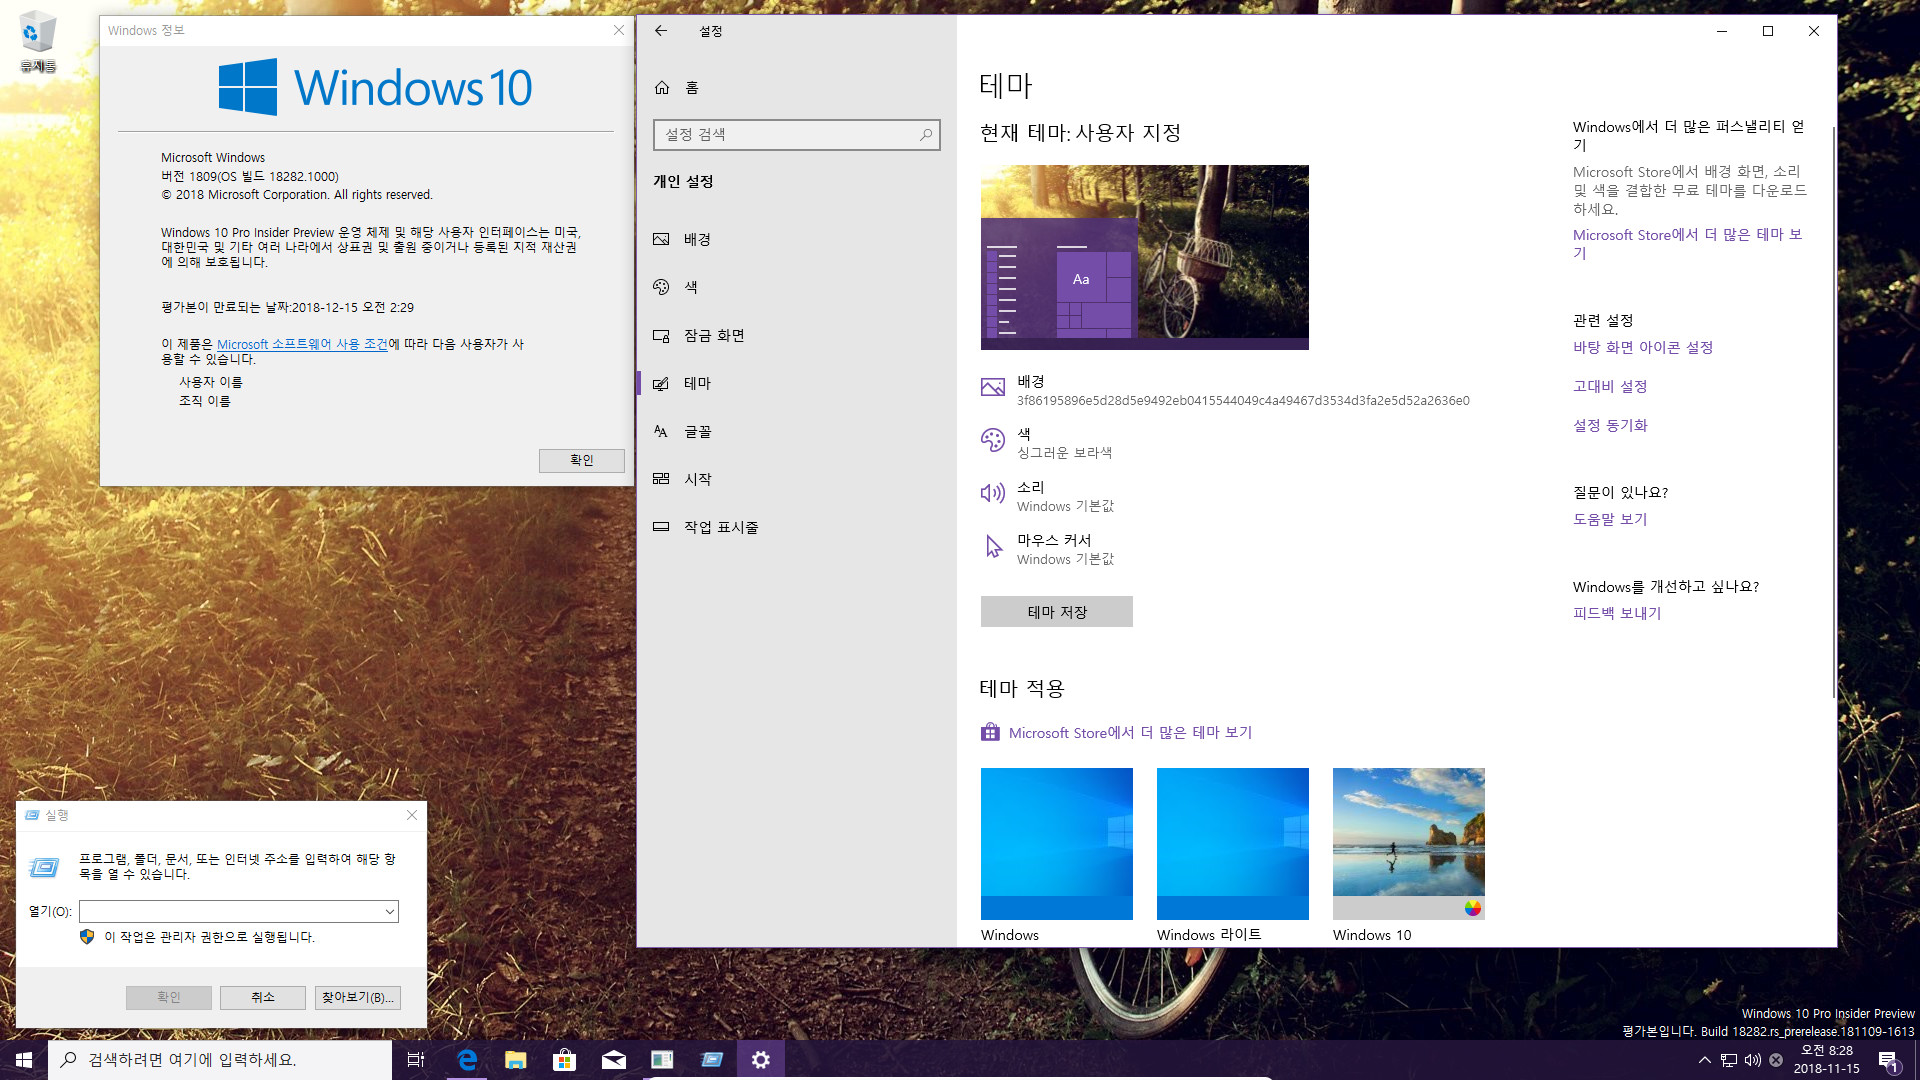Image resolution: width=1920 pixels, height=1080 pixels.
Task: Switch to the Run dialog taskbar icon
Action: click(x=711, y=1059)
